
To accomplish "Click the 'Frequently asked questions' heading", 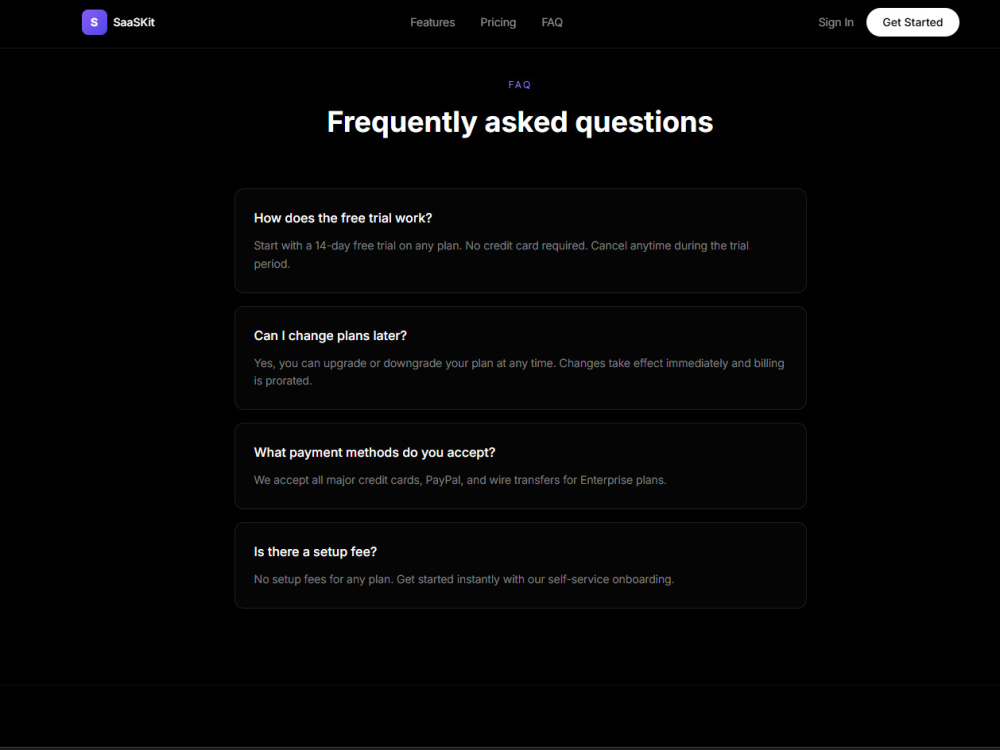I will 520,122.
